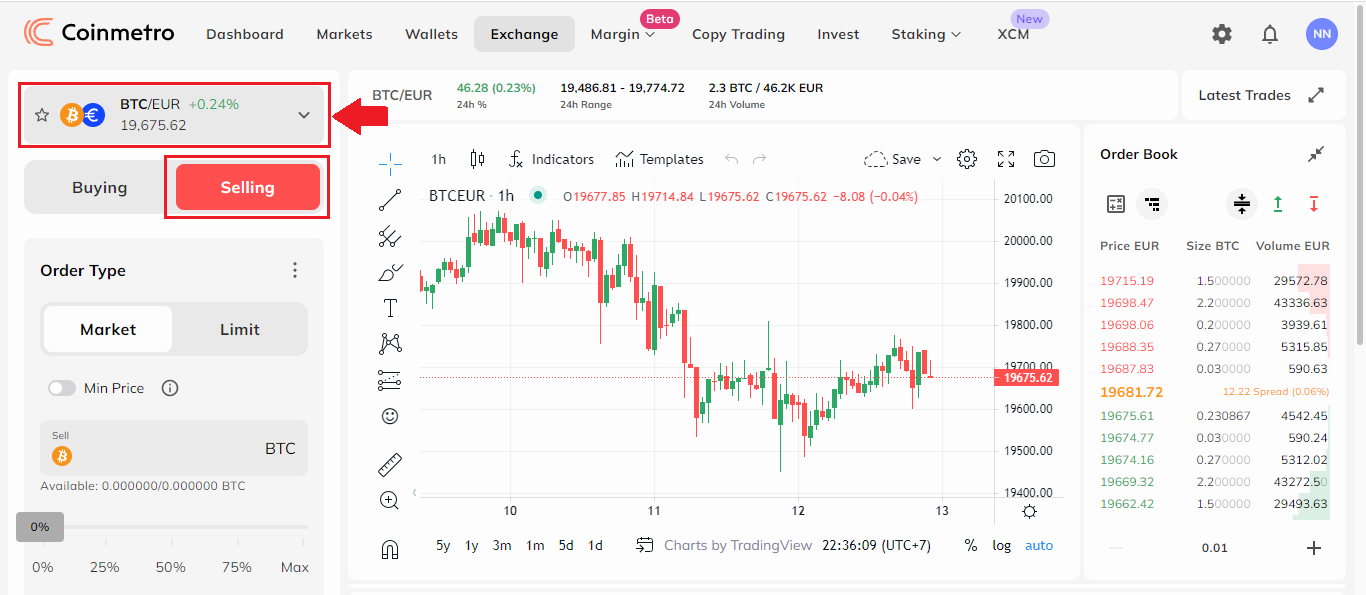This screenshot has height=595, width=1366.
Task: Open the Indicators menu on the chart
Action: (x=551, y=158)
